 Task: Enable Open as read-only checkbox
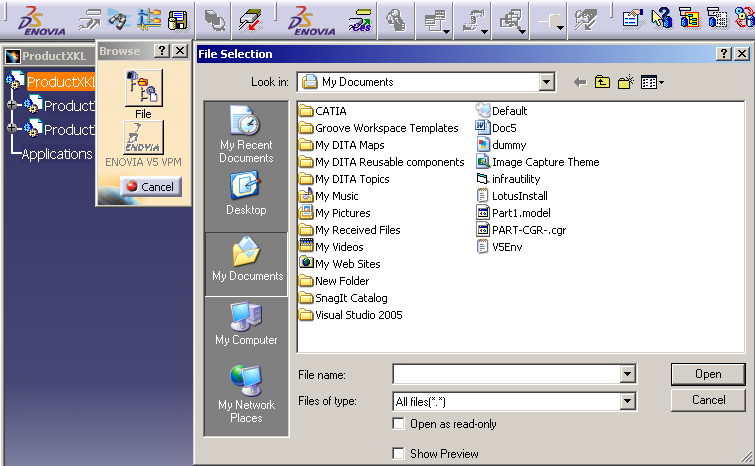[x=400, y=424]
